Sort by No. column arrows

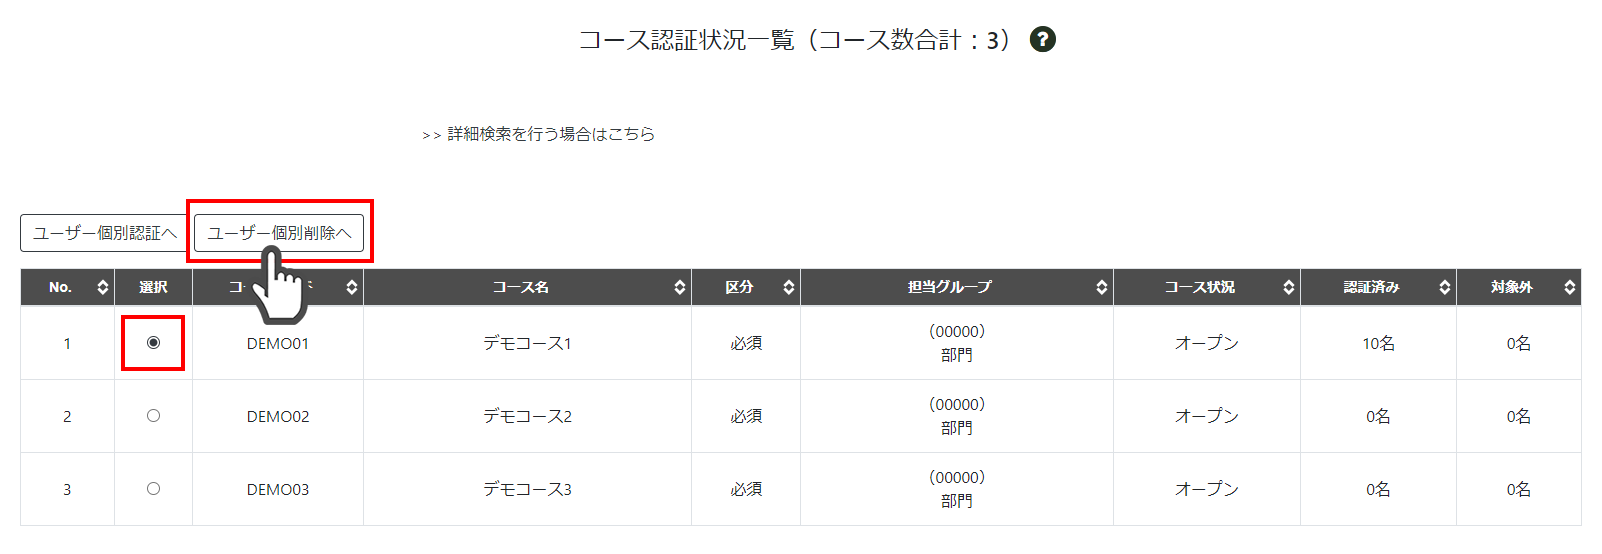click(102, 287)
